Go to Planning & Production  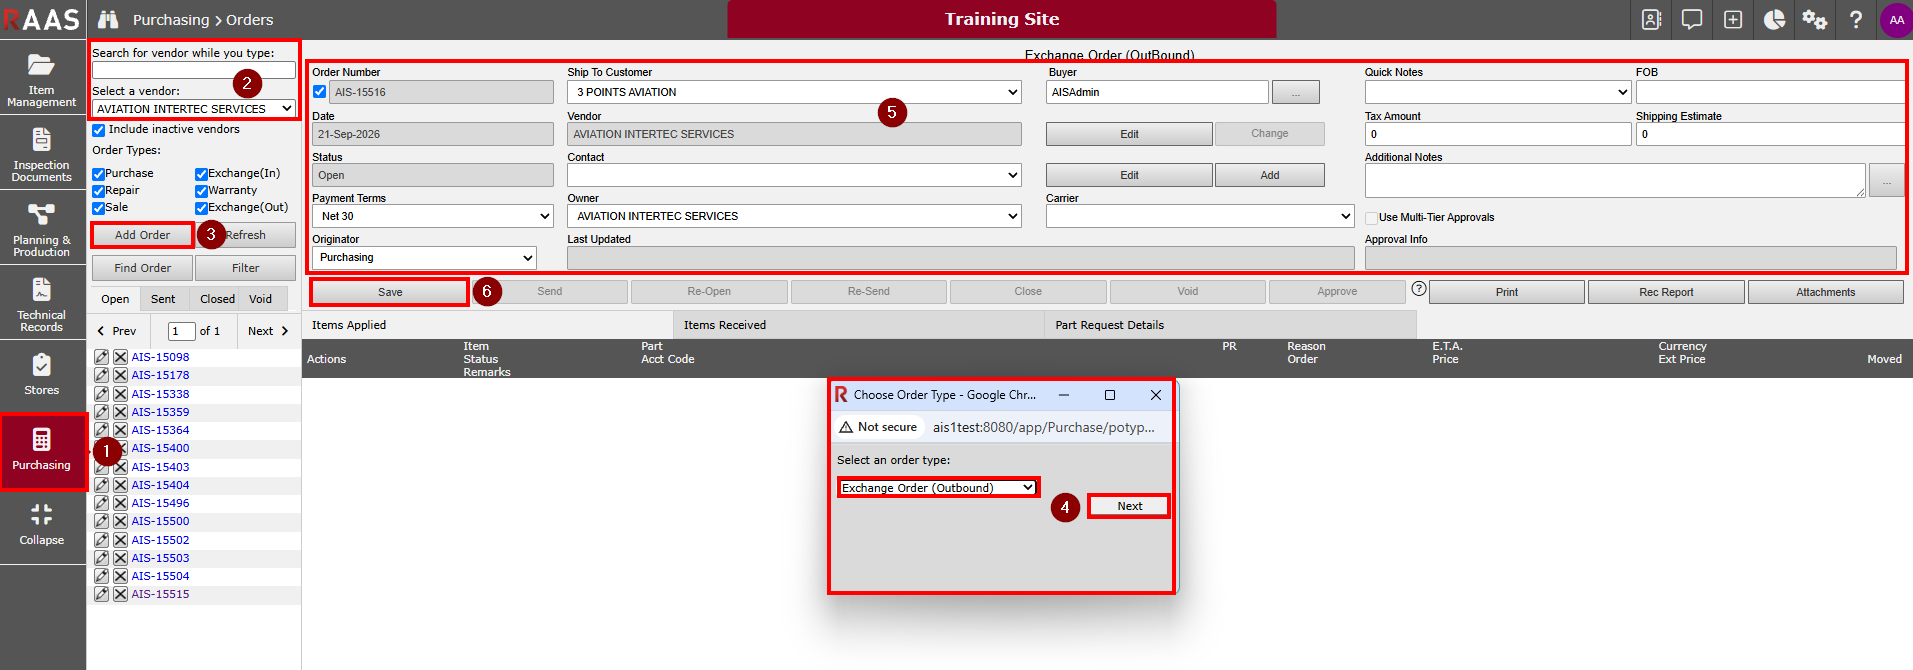pyautogui.click(x=42, y=228)
